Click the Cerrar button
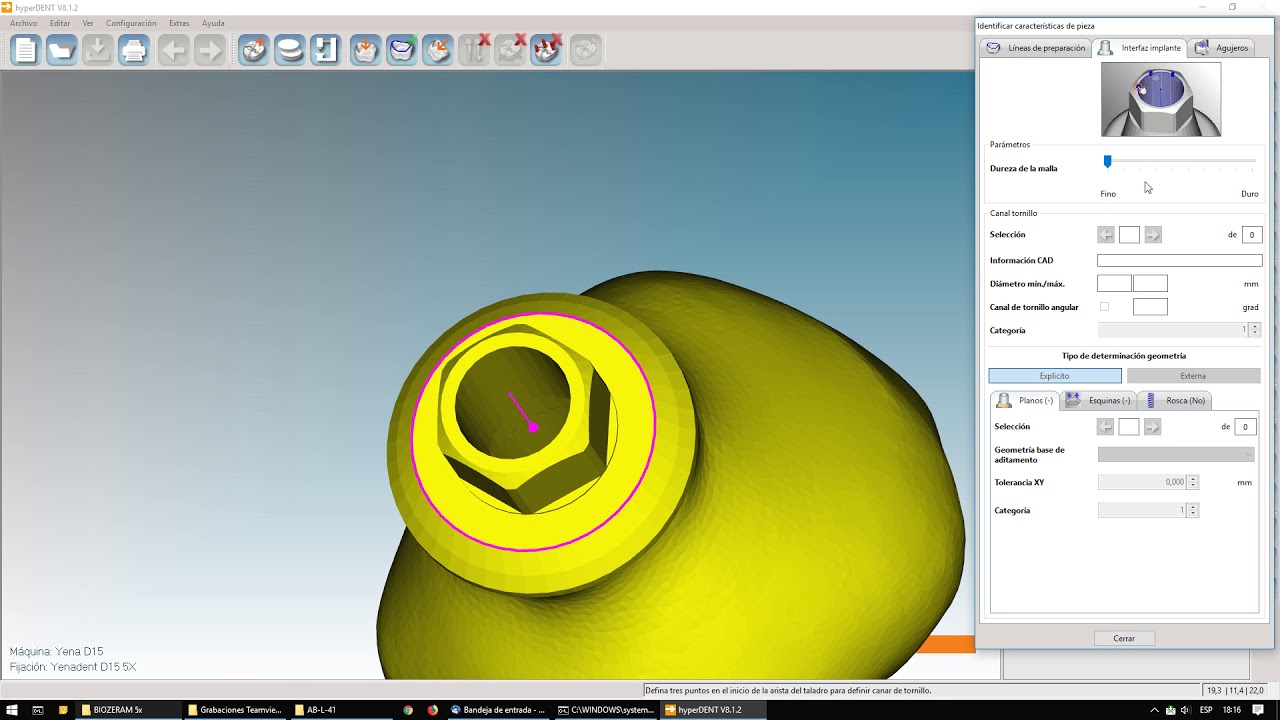This screenshot has height=720, width=1280. click(1124, 638)
